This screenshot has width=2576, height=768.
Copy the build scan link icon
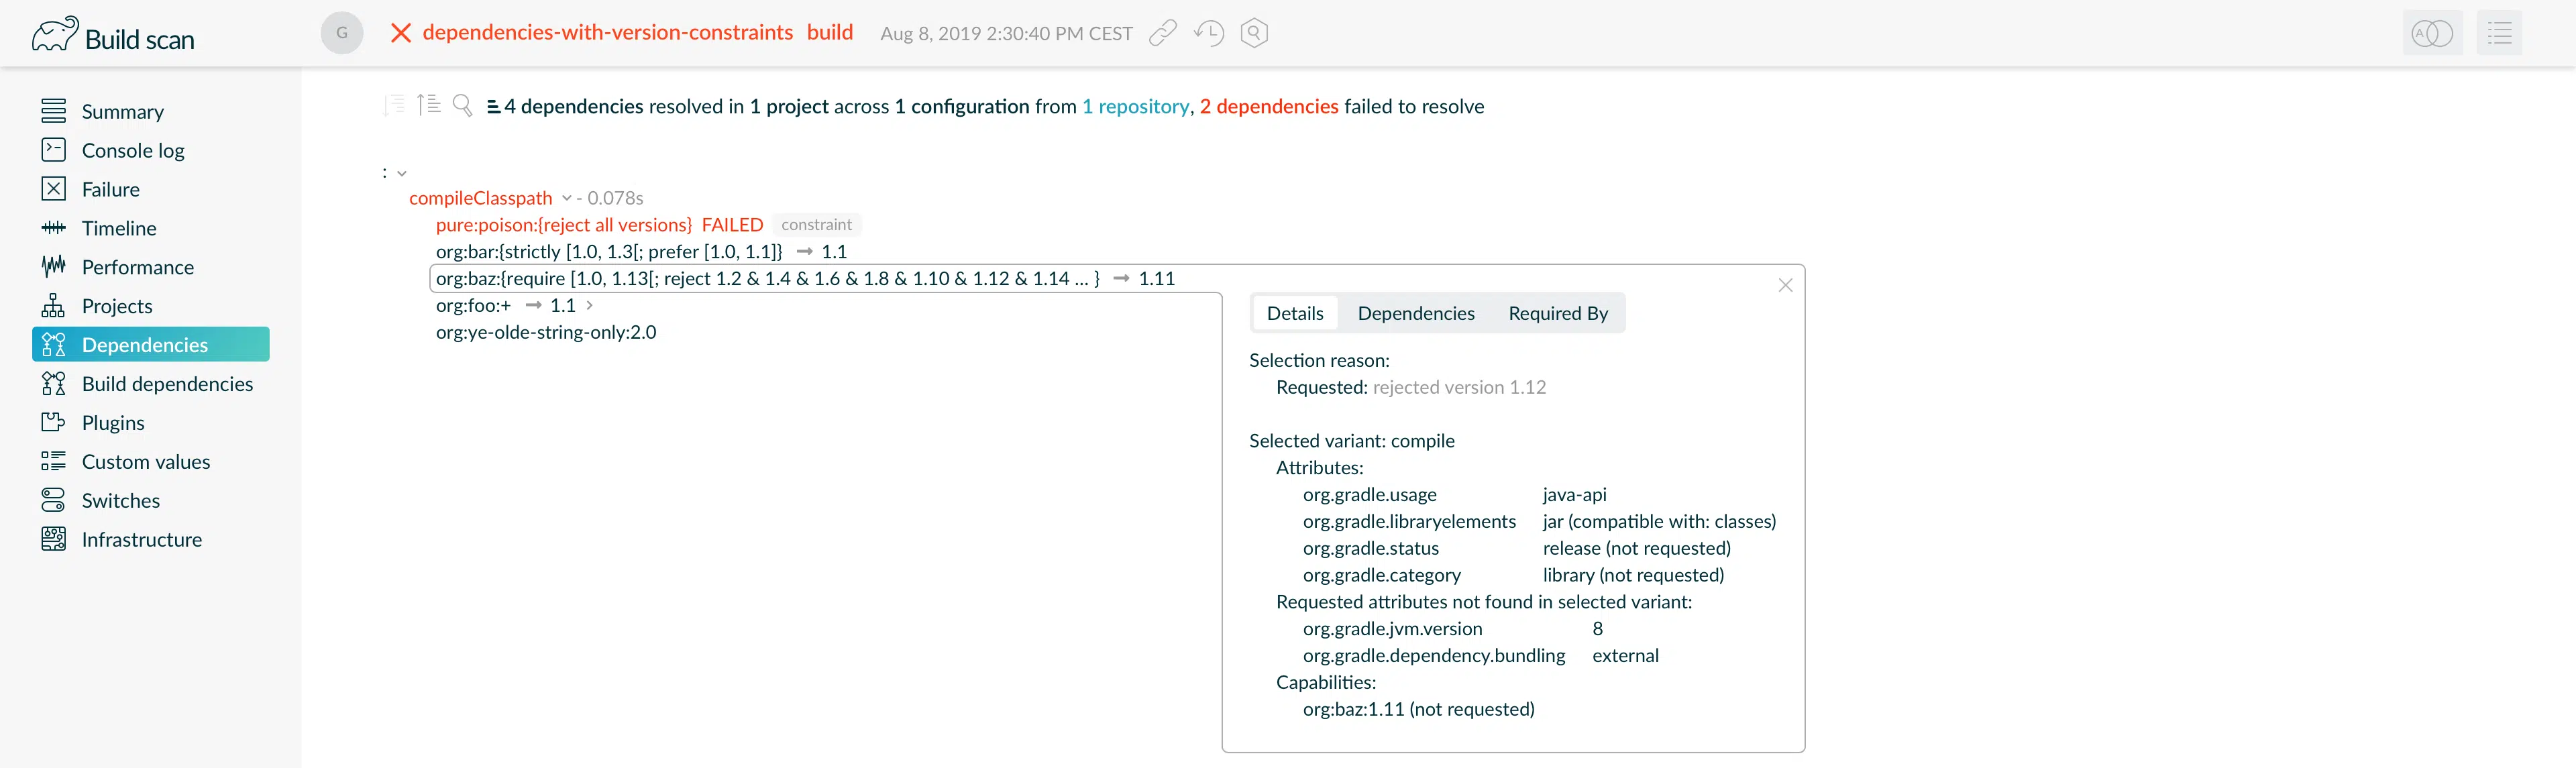click(x=1163, y=33)
